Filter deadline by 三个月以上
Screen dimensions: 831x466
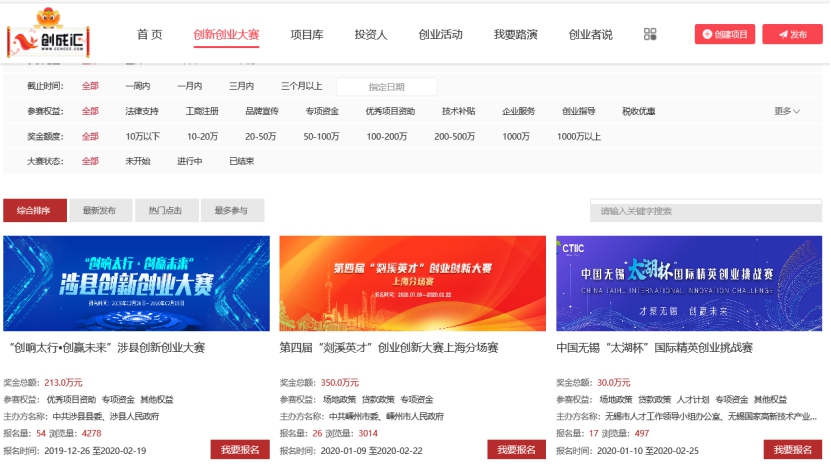302,86
